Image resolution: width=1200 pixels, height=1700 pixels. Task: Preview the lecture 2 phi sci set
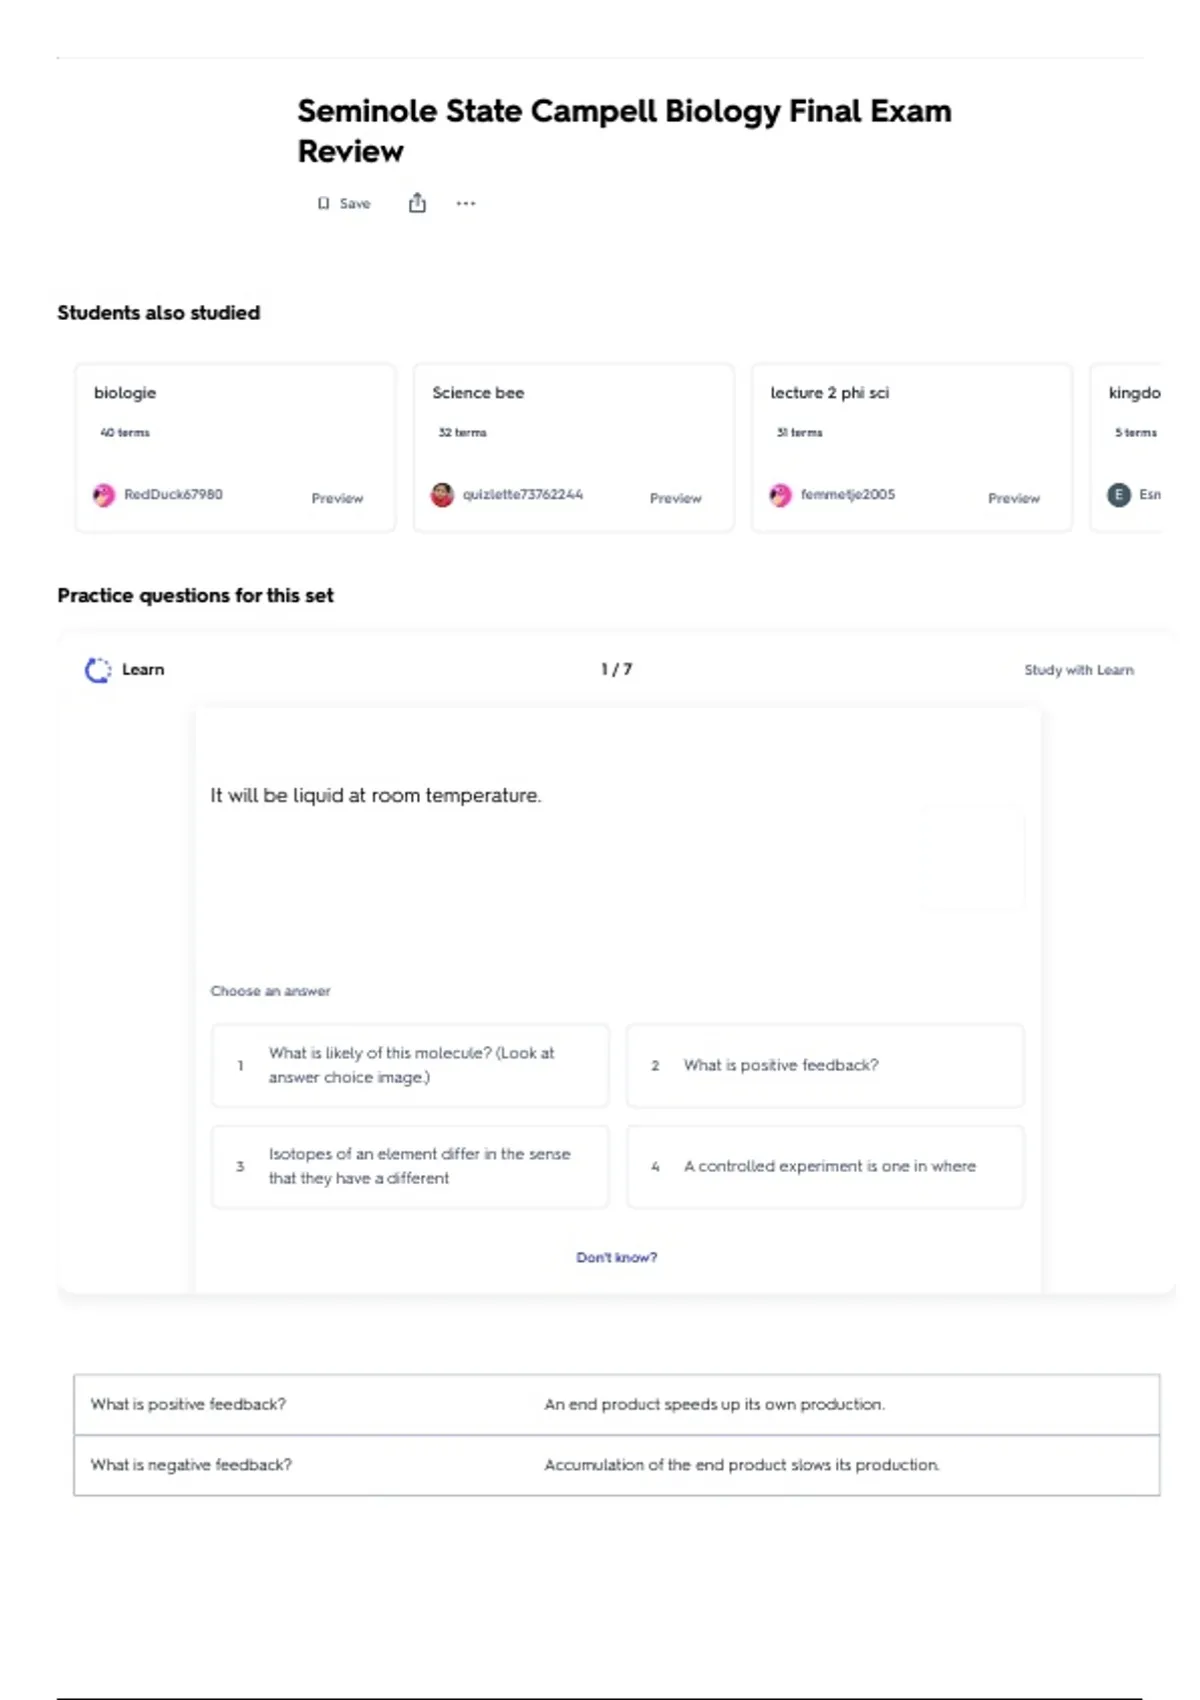[x=1014, y=498]
